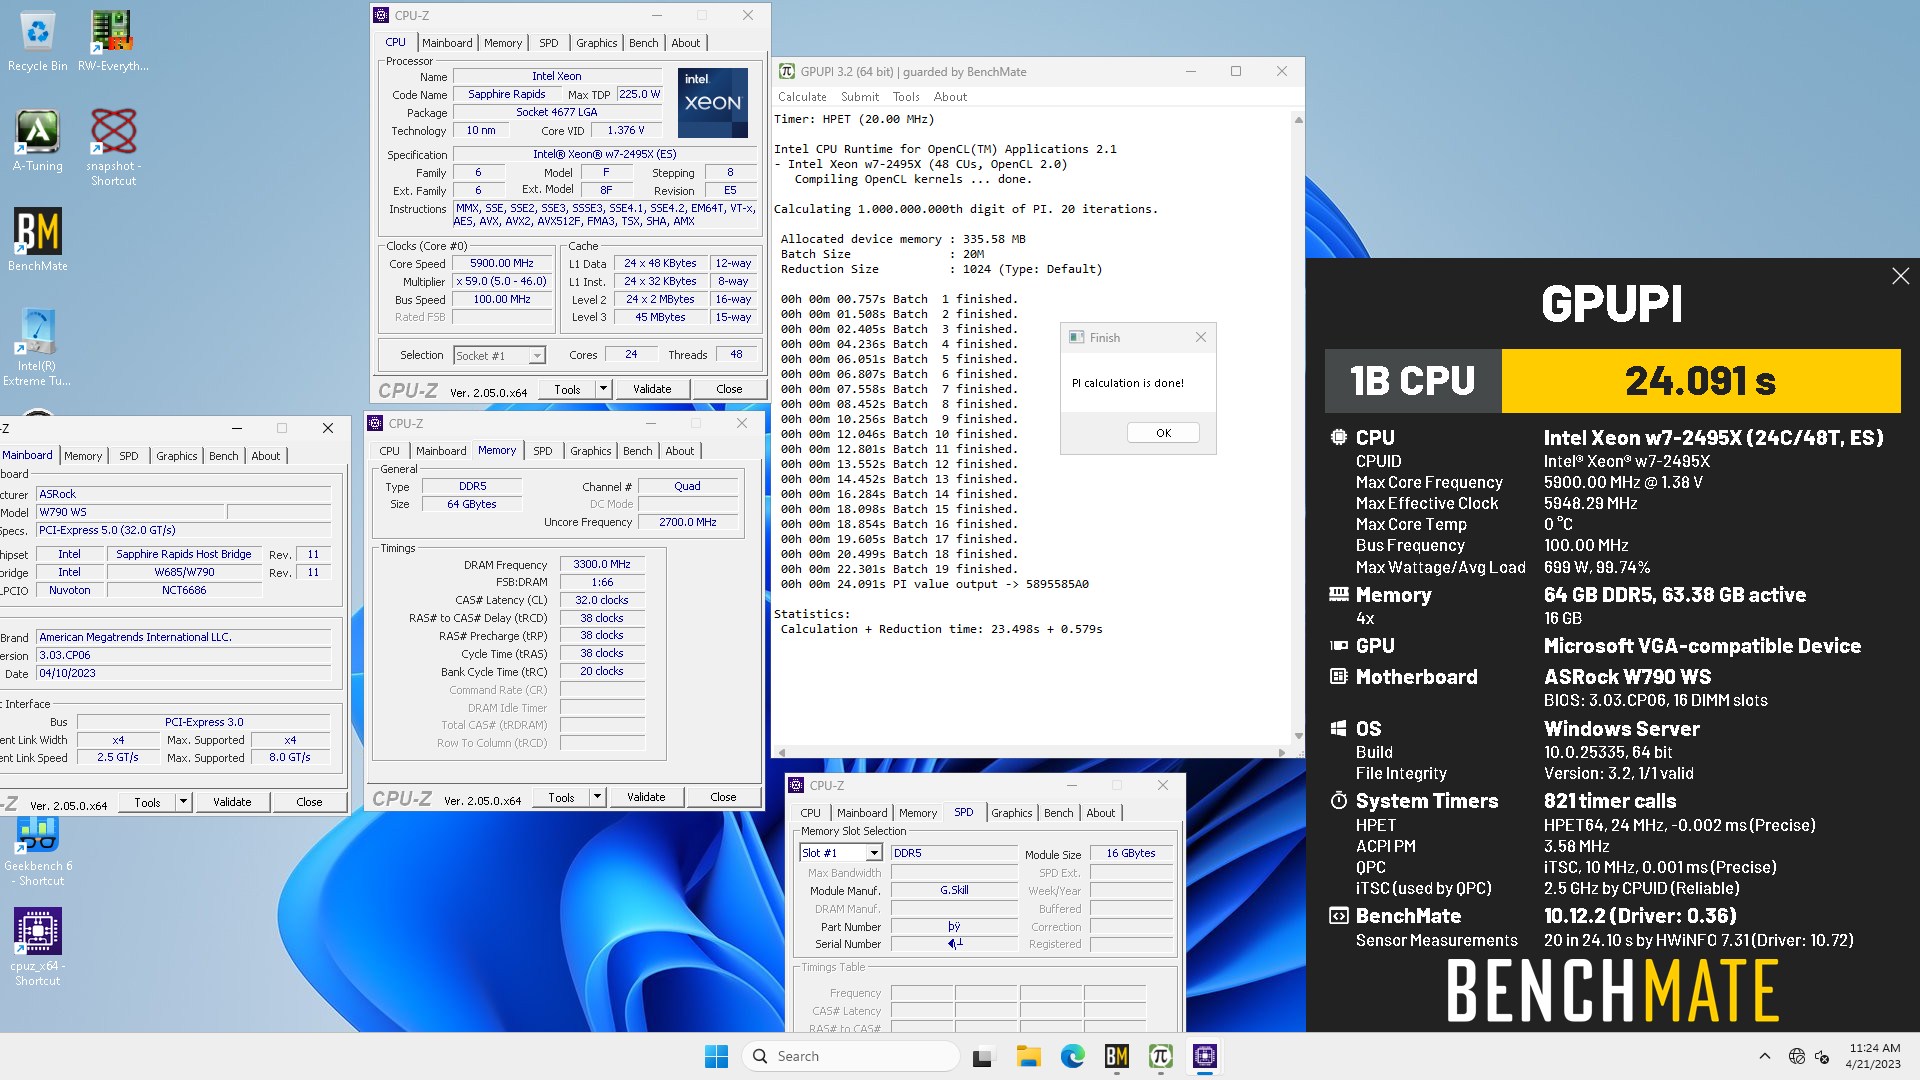Open the Submit menu in GPUPI
This screenshot has height=1080, width=1920.
(x=860, y=97)
